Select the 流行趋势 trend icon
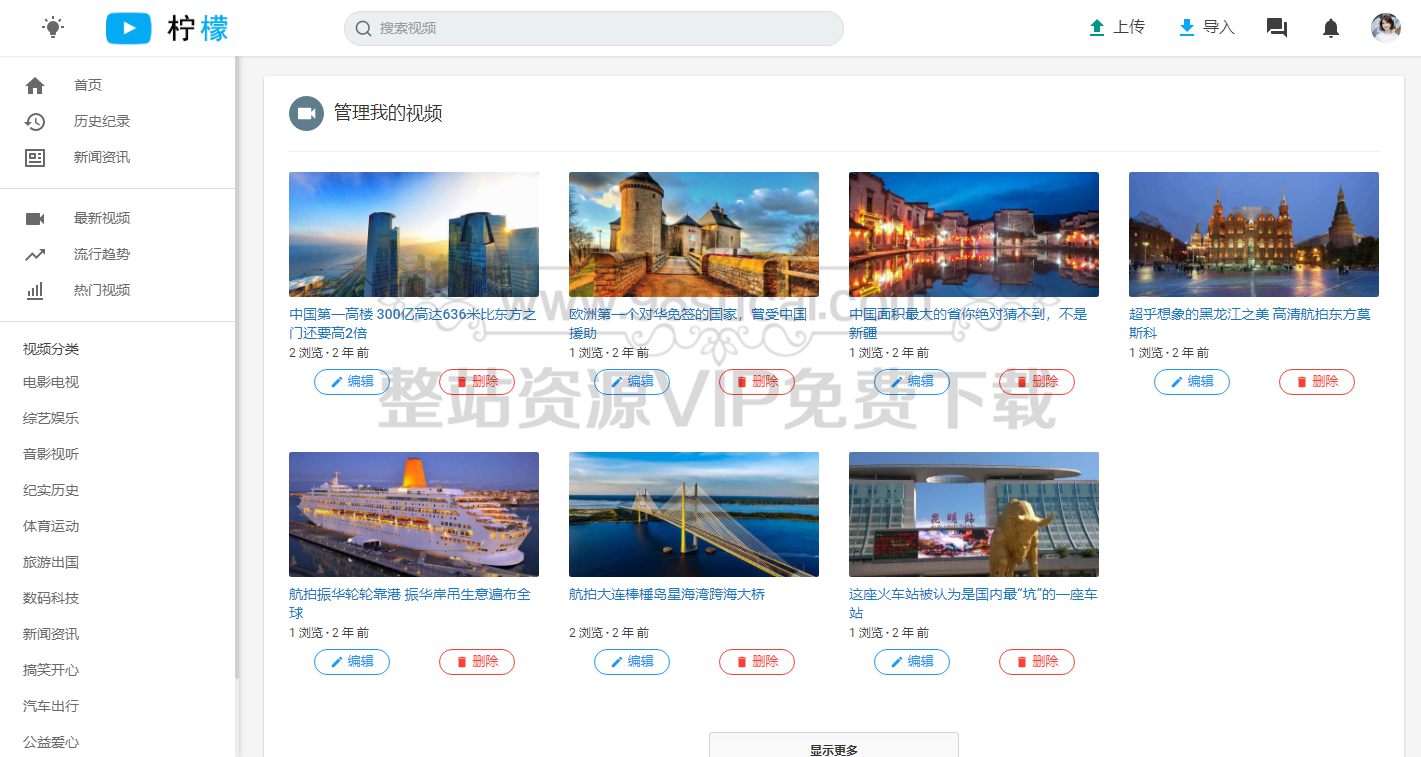This screenshot has height=757, width=1421. point(35,254)
